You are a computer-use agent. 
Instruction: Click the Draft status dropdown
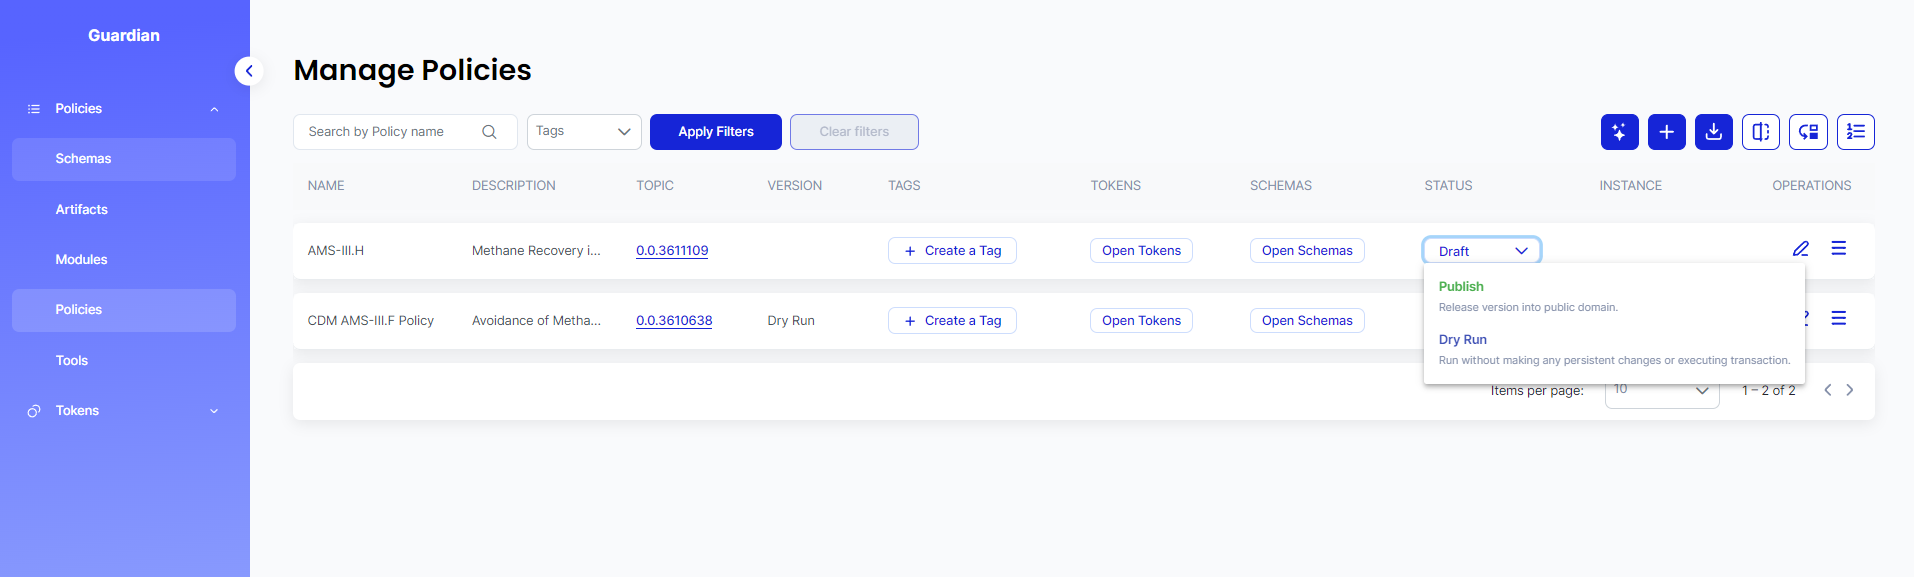[x=1481, y=251]
